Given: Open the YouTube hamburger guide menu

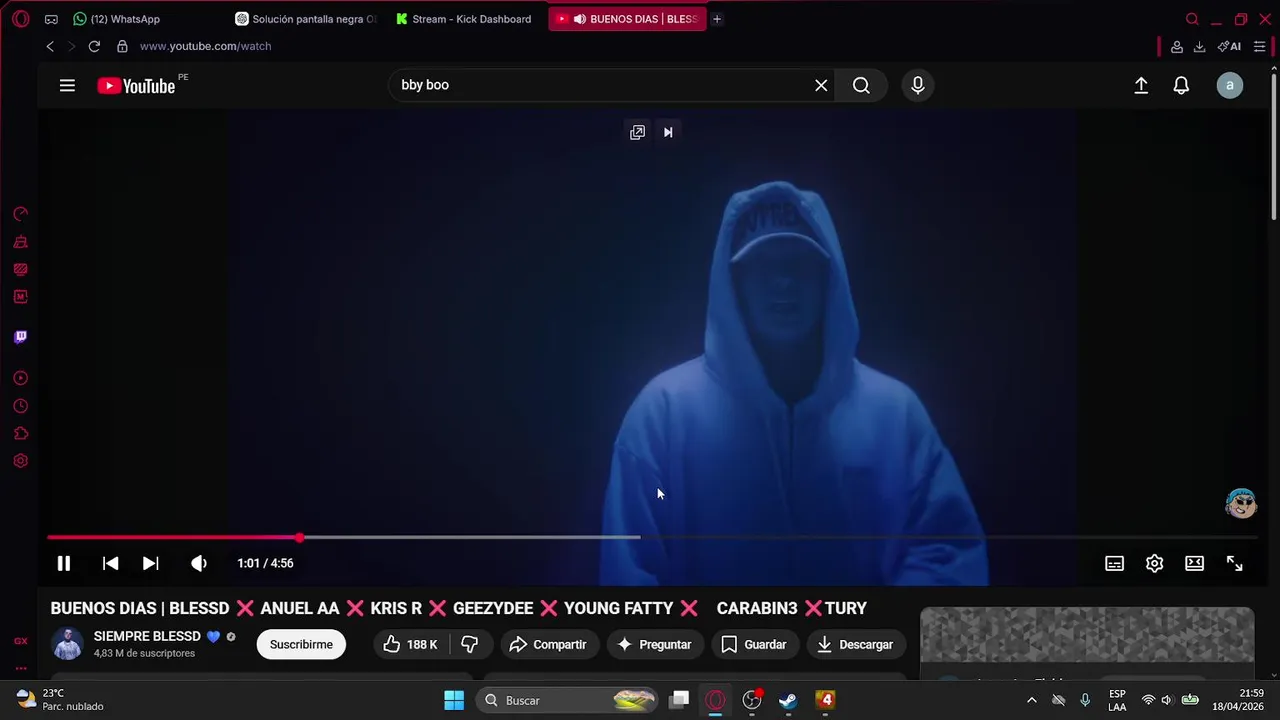Looking at the screenshot, I should pos(67,86).
